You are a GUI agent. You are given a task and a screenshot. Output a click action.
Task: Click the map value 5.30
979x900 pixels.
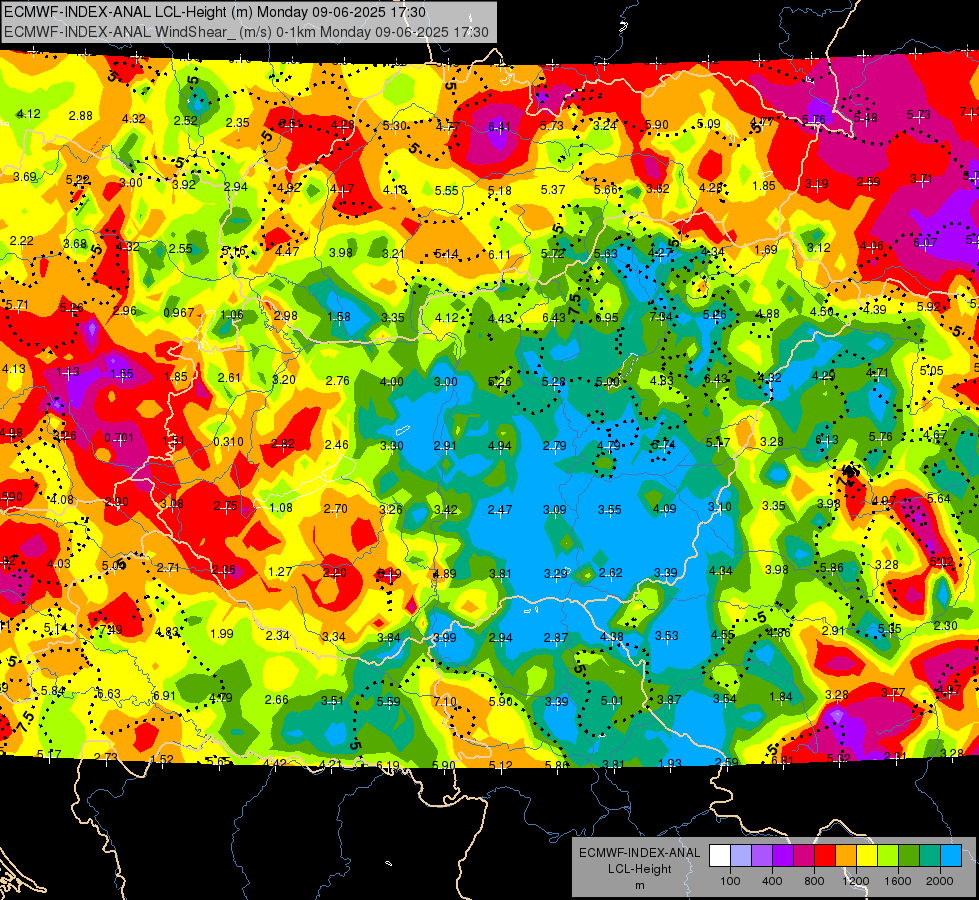tap(394, 126)
